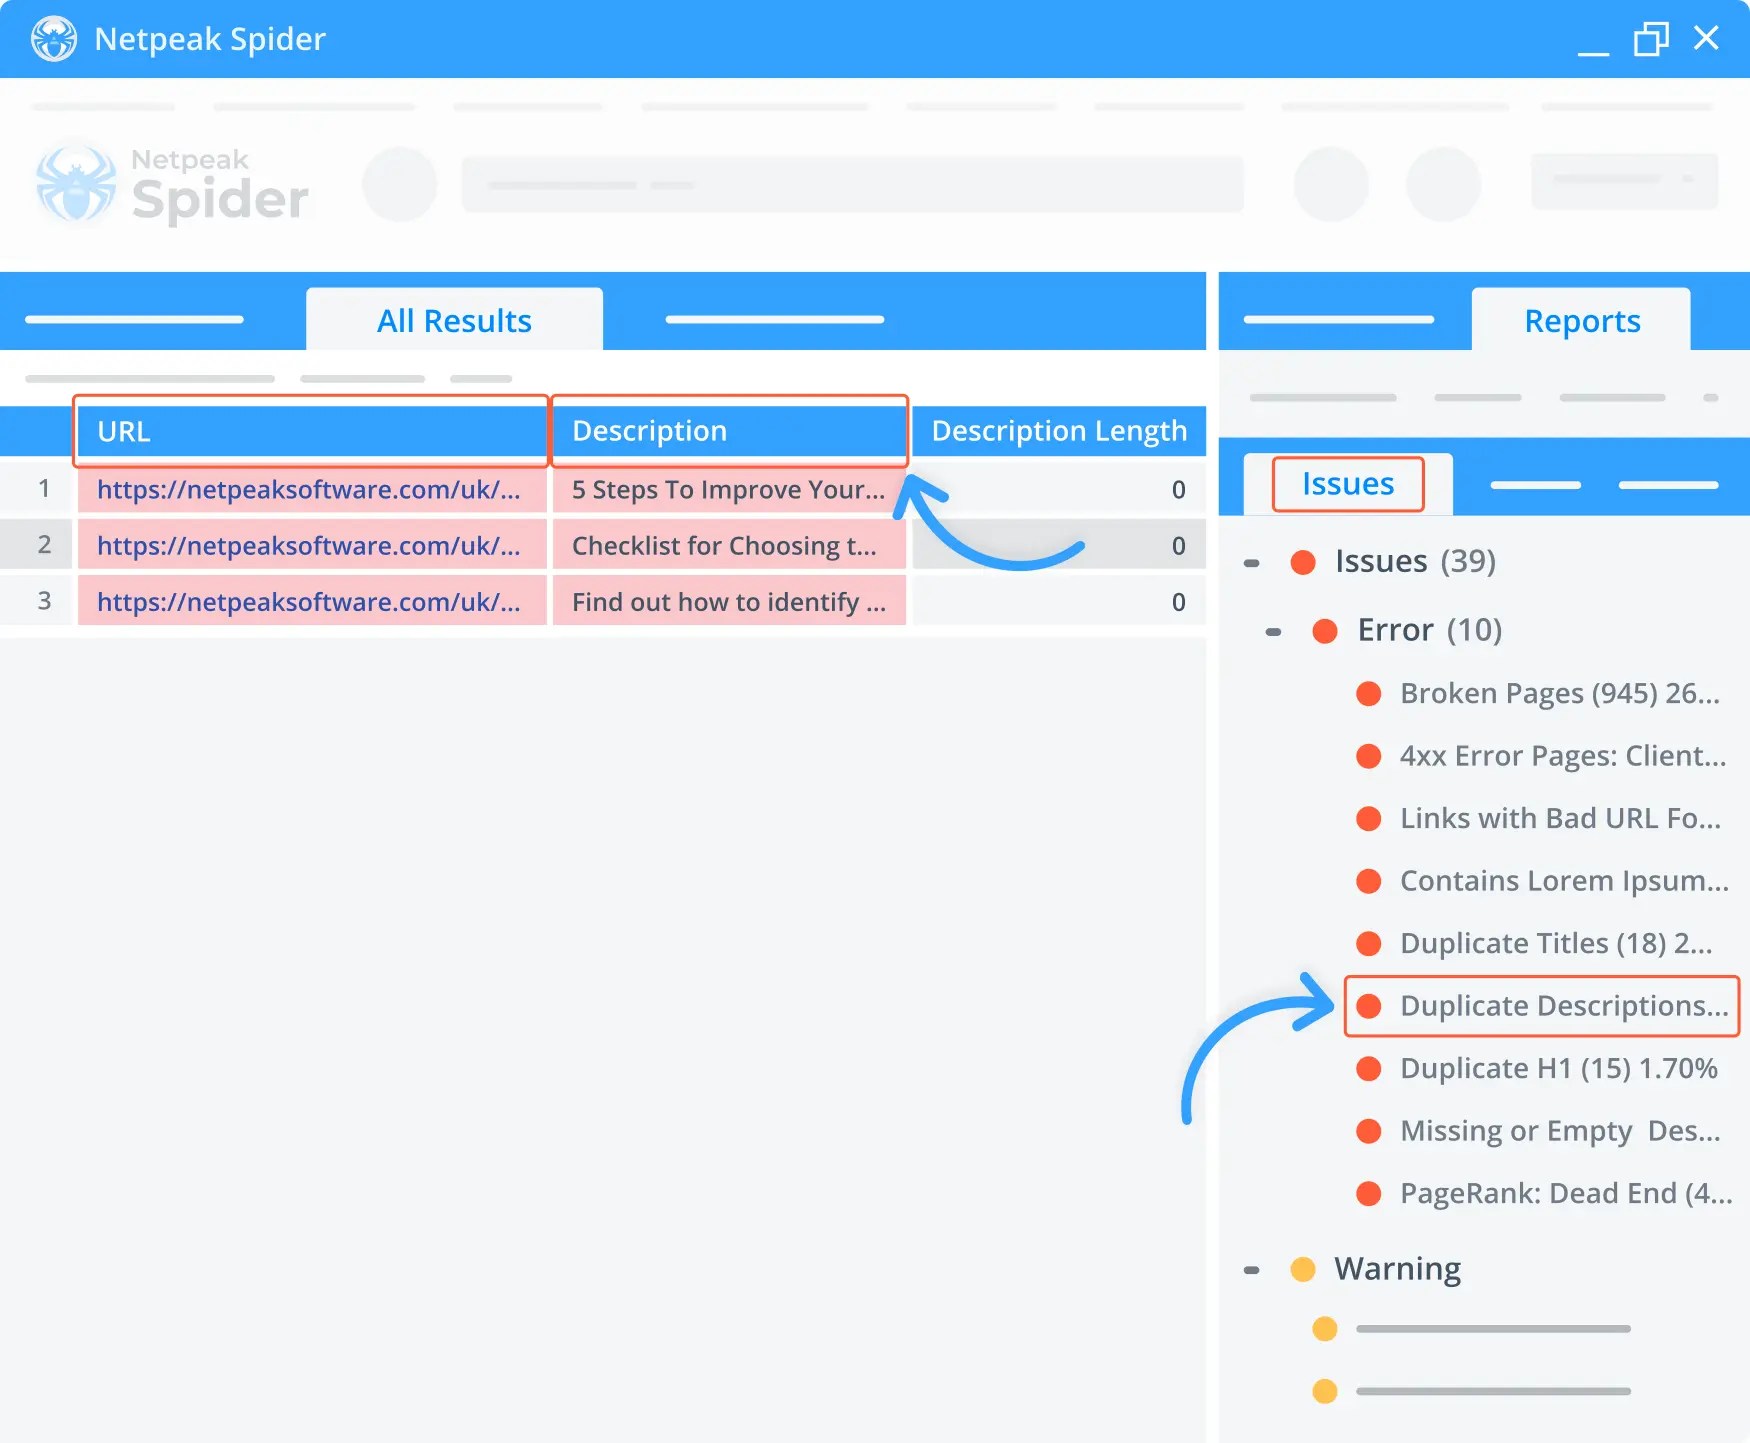This screenshot has width=1750, height=1443.
Task: Click the red indicator next to Duplicate Descriptions
Action: click(1371, 1006)
